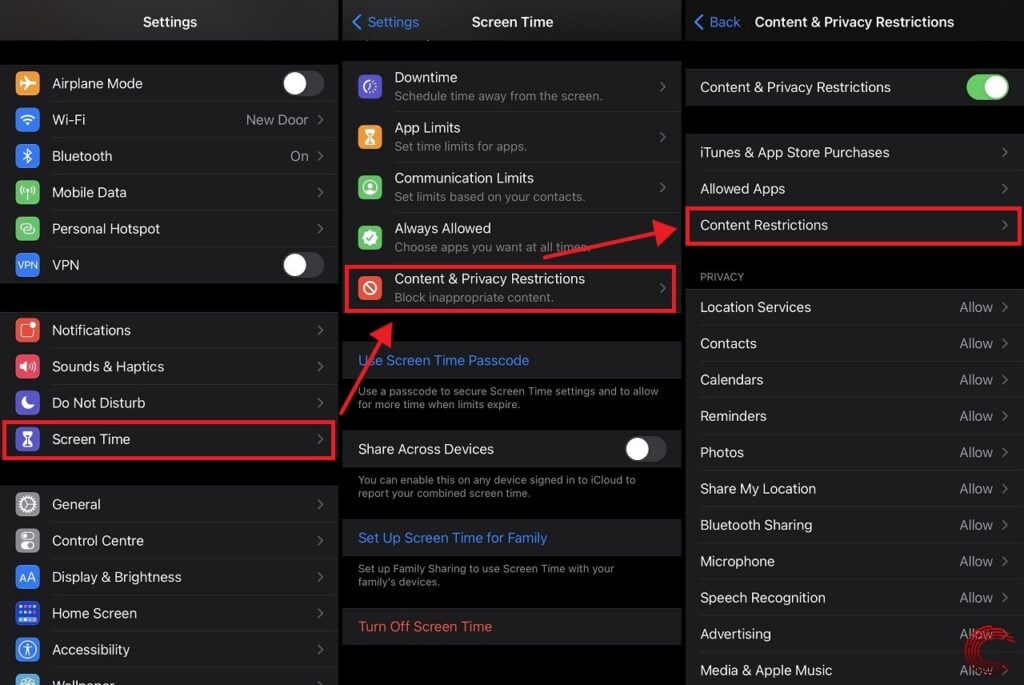1024x685 pixels.
Task: Open Share My Location setting
Action: (x=854, y=489)
